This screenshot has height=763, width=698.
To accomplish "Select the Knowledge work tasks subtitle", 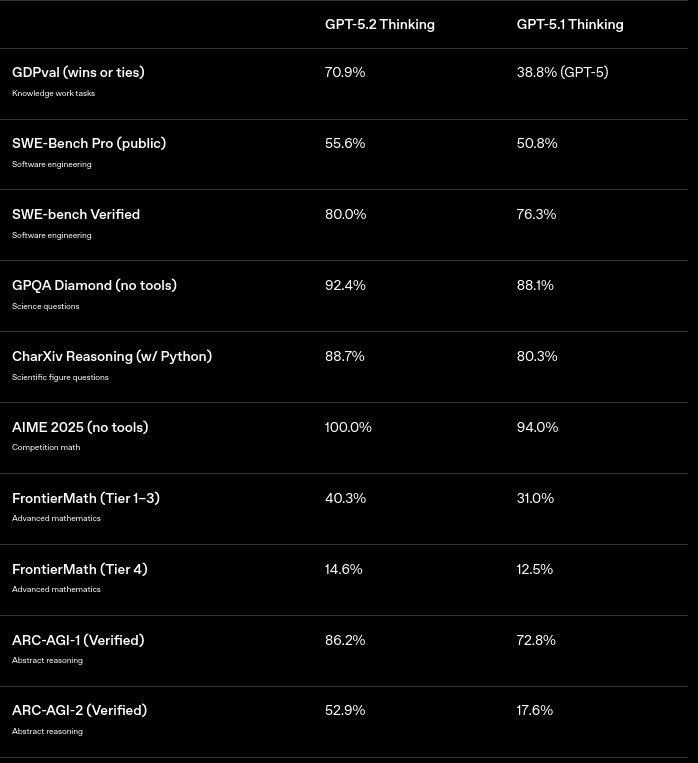I will (54, 93).
